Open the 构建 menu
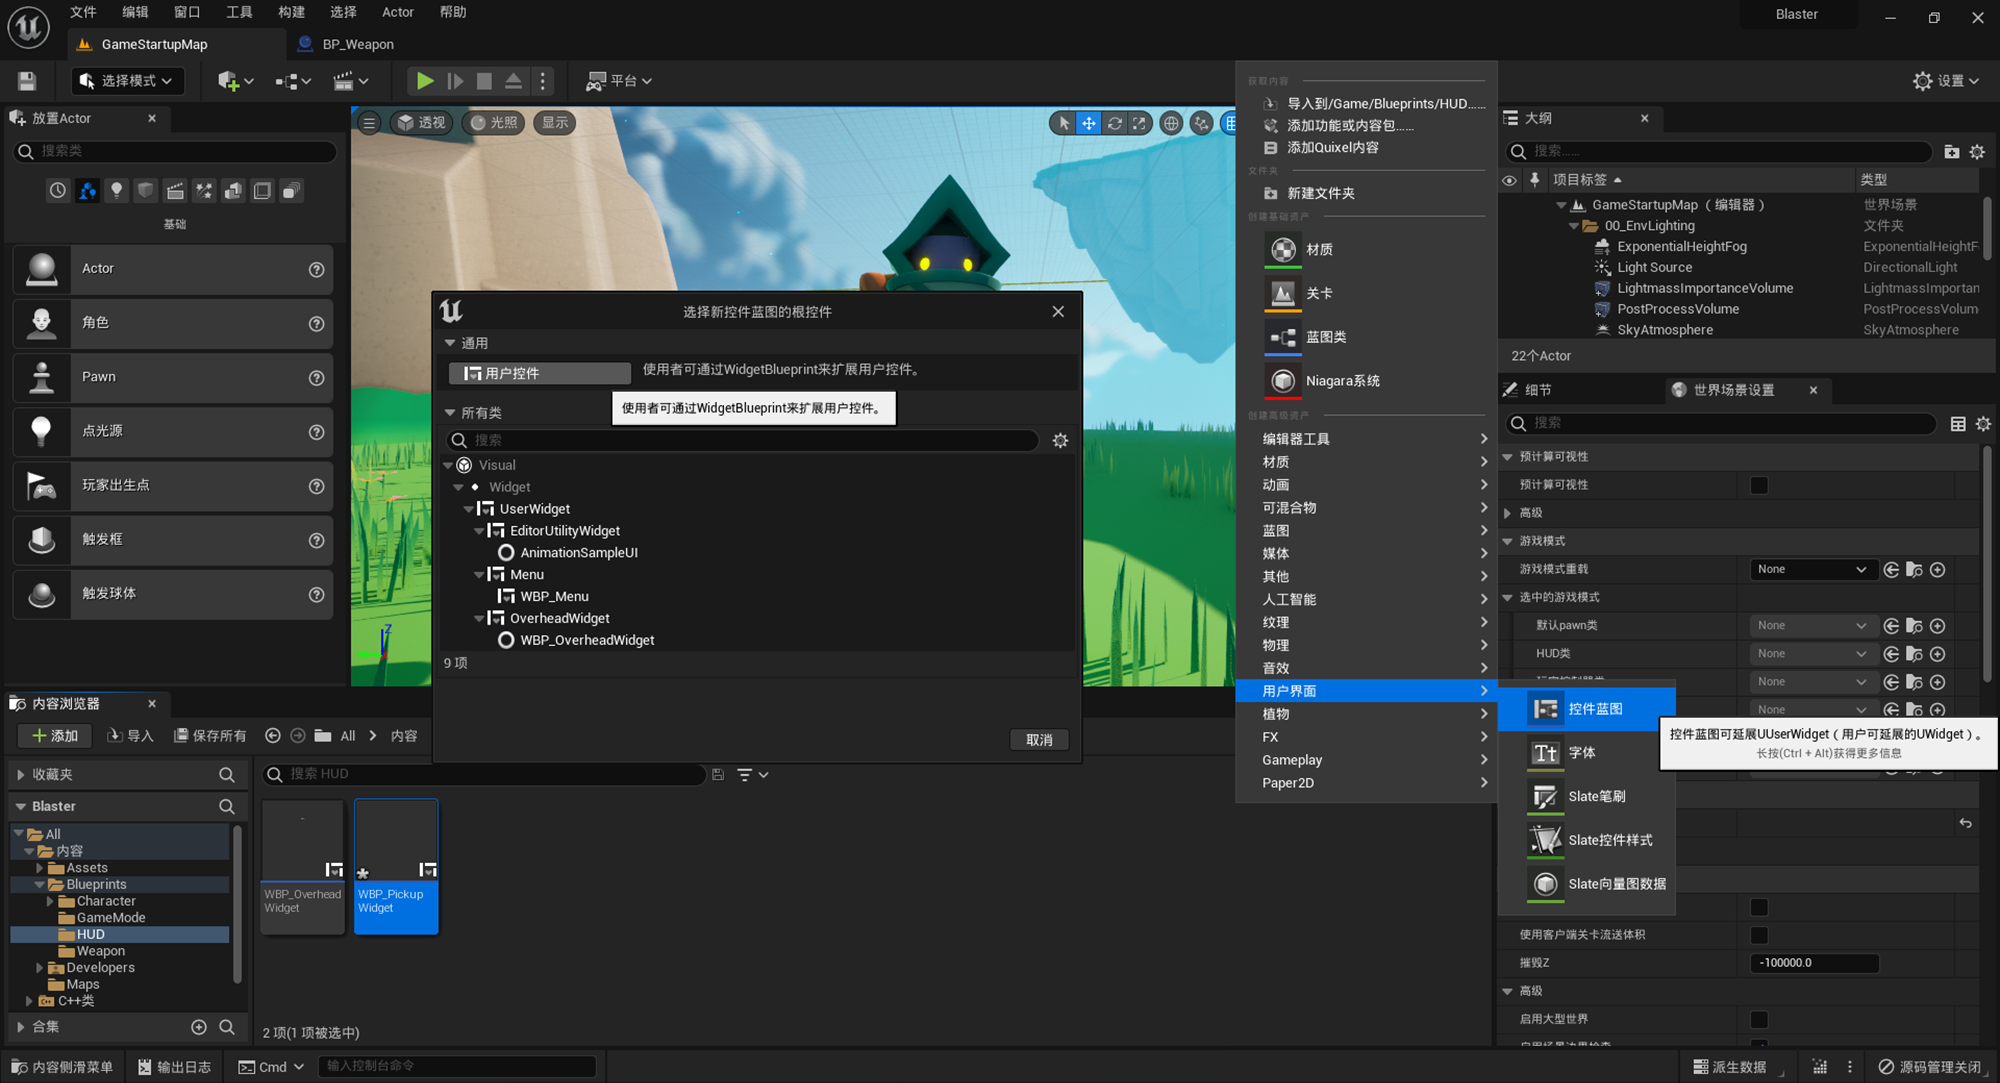This screenshot has width=2000, height=1083. 291,12
